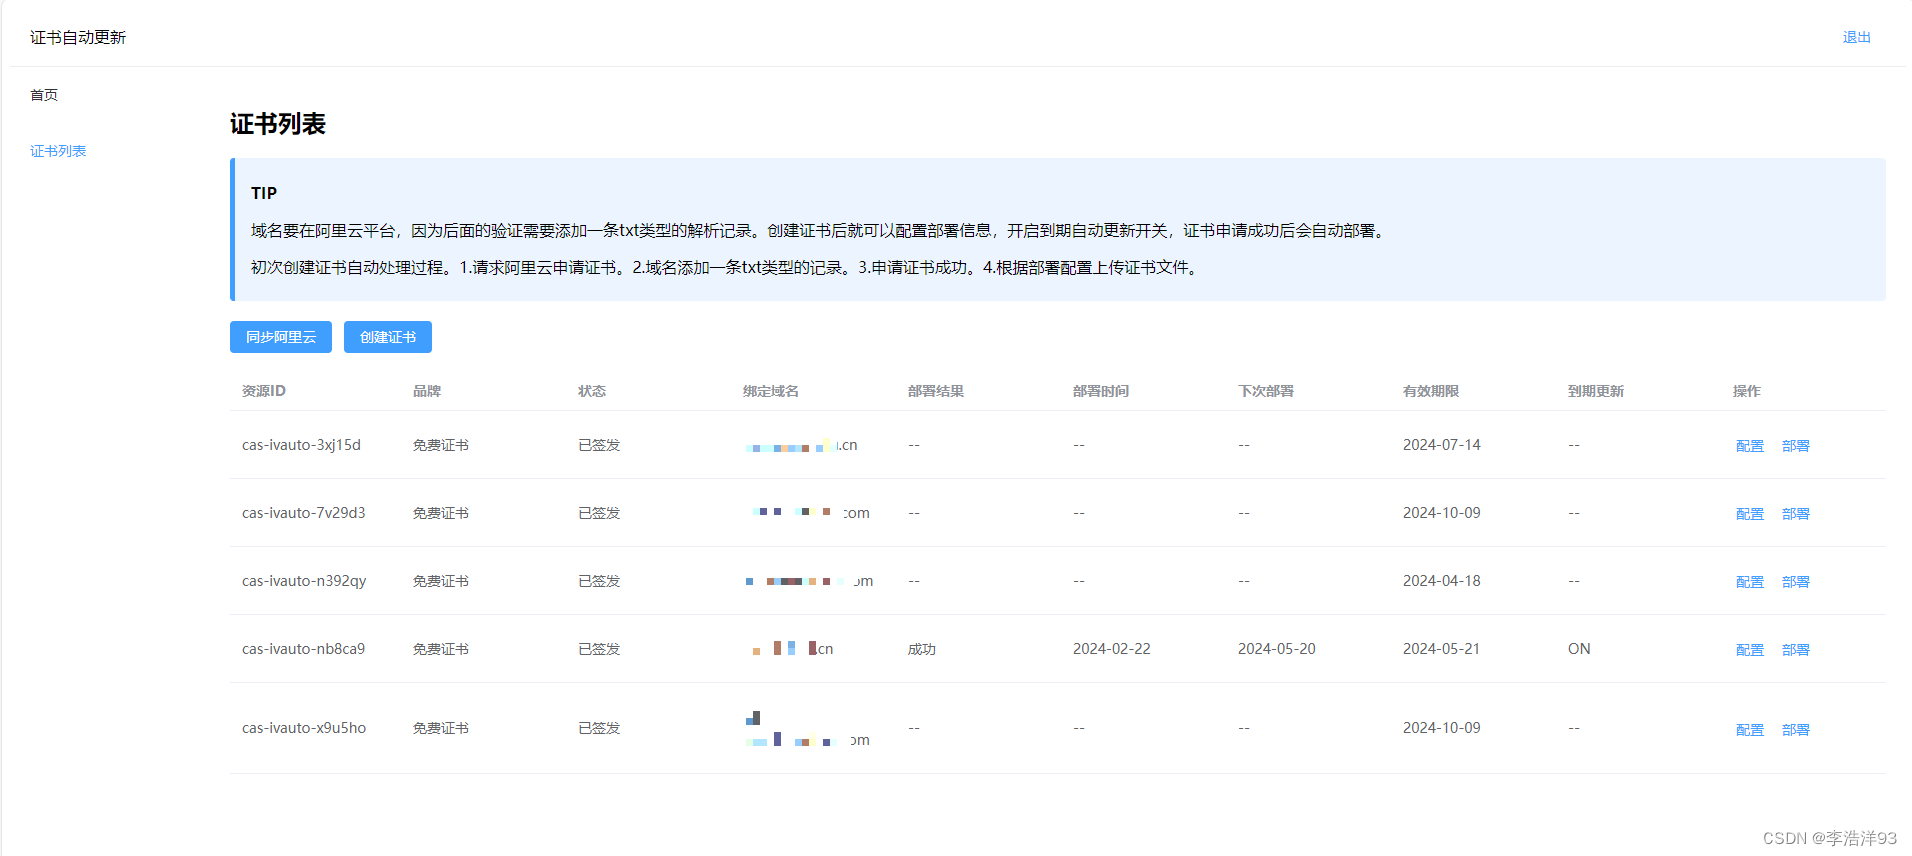Click the 退出 logout link

tap(1856, 37)
